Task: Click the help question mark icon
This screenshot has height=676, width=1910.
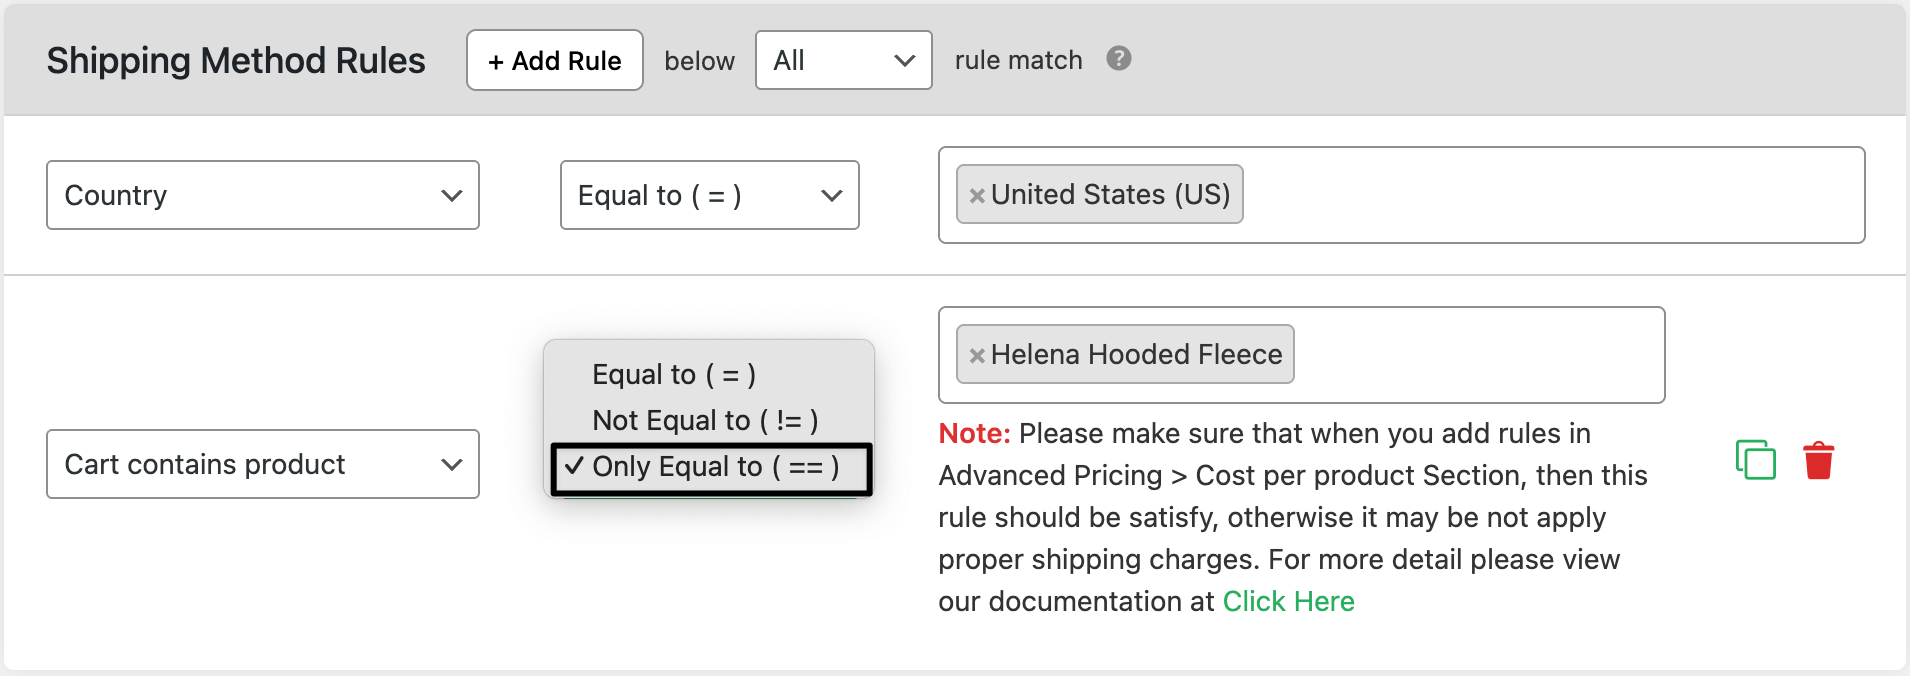Action: click(1118, 59)
